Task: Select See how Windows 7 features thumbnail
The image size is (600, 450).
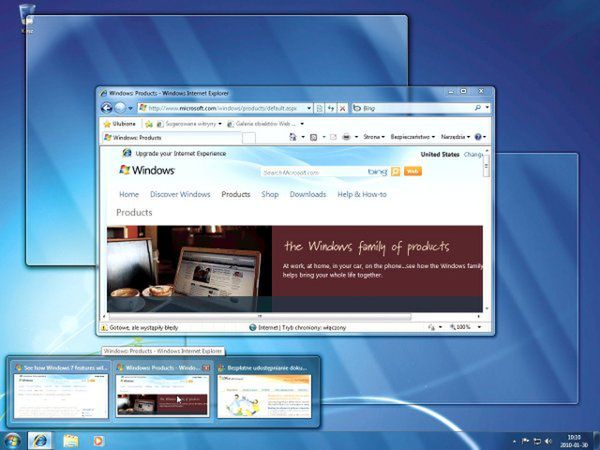Action: (60, 390)
